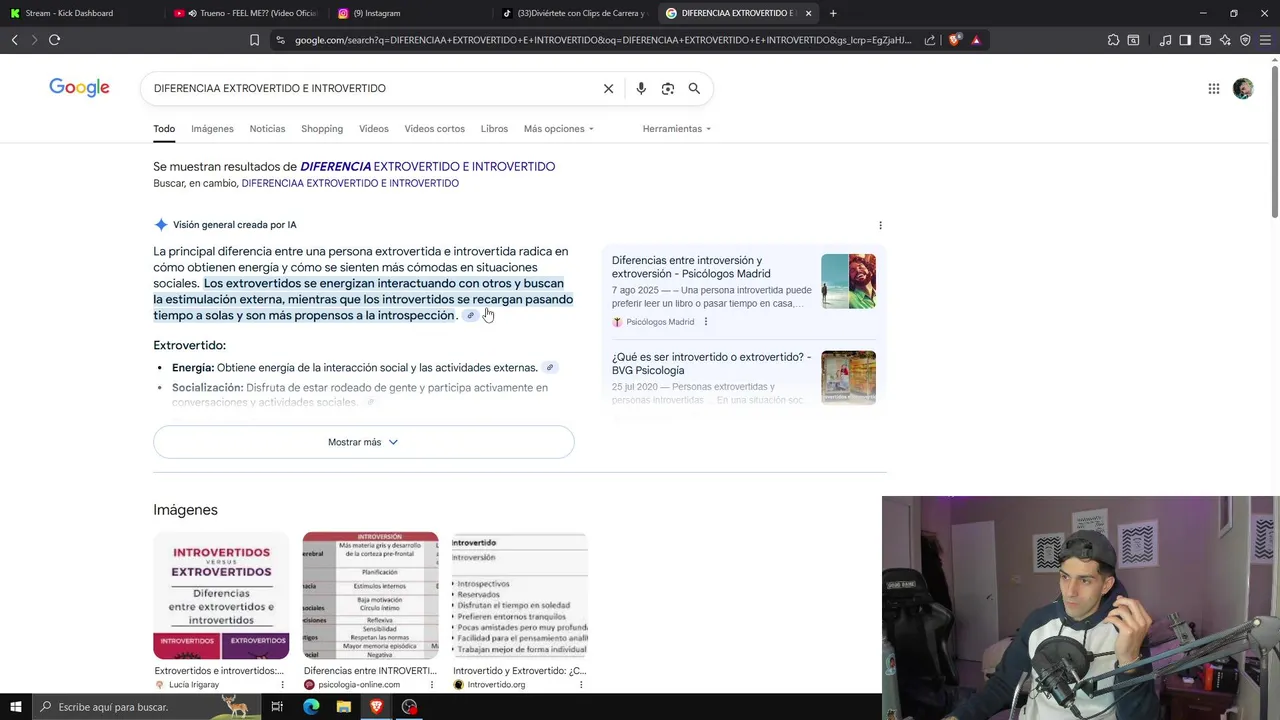This screenshot has width=1280, height=720.
Task: Click the browser address bar URL
Action: (x=603, y=40)
